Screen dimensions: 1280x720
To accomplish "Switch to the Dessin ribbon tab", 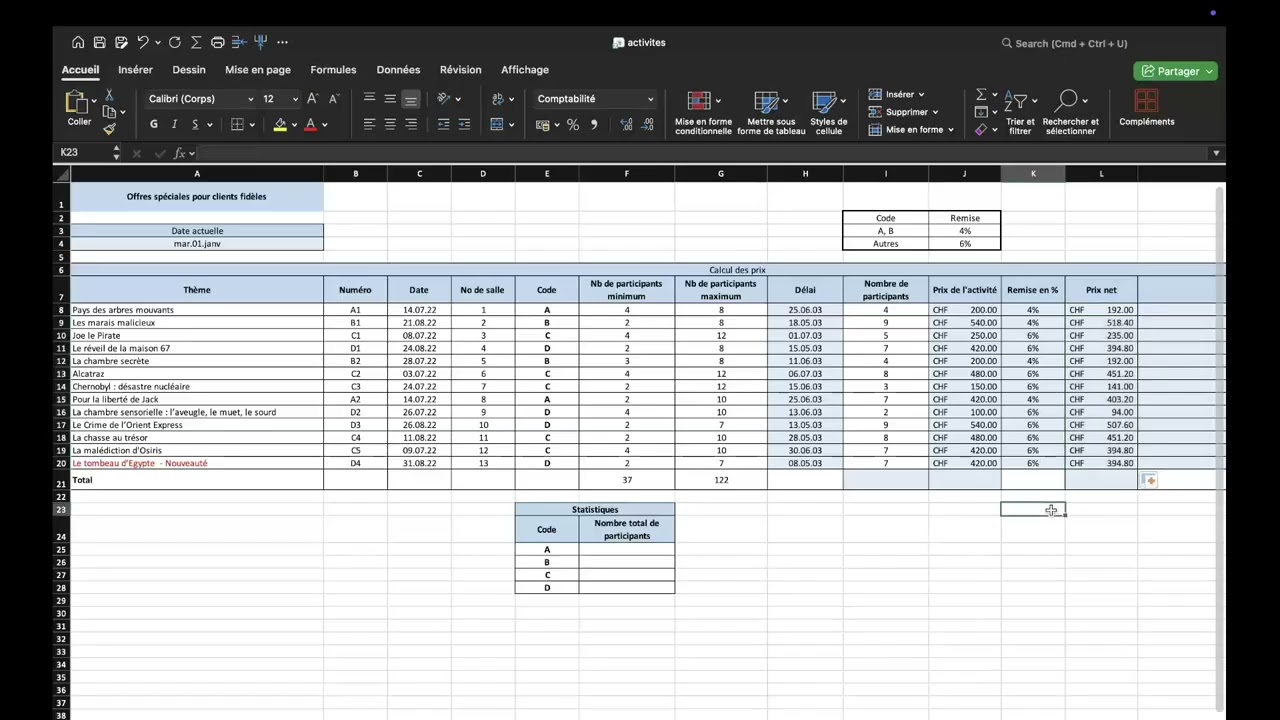I will (189, 70).
